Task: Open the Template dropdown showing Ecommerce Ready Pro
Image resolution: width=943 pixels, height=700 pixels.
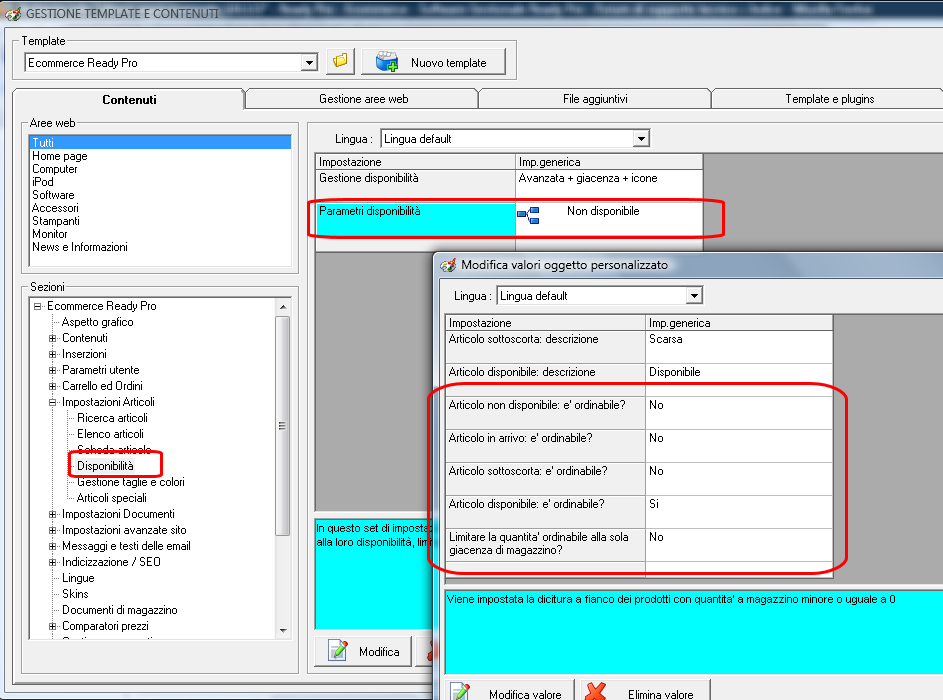Action: coord(309,63)
